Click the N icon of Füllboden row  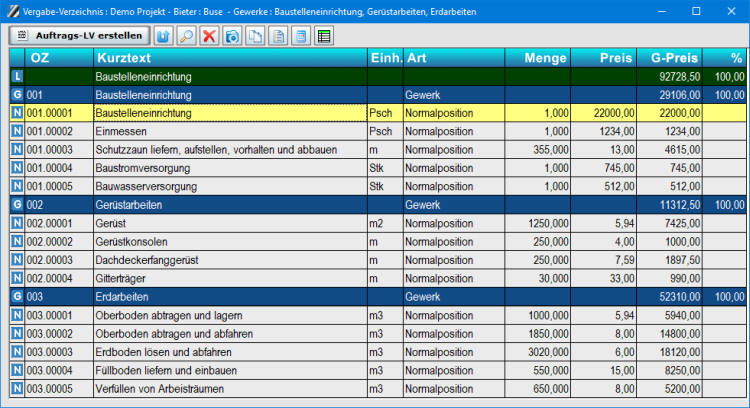coord(17,370)
